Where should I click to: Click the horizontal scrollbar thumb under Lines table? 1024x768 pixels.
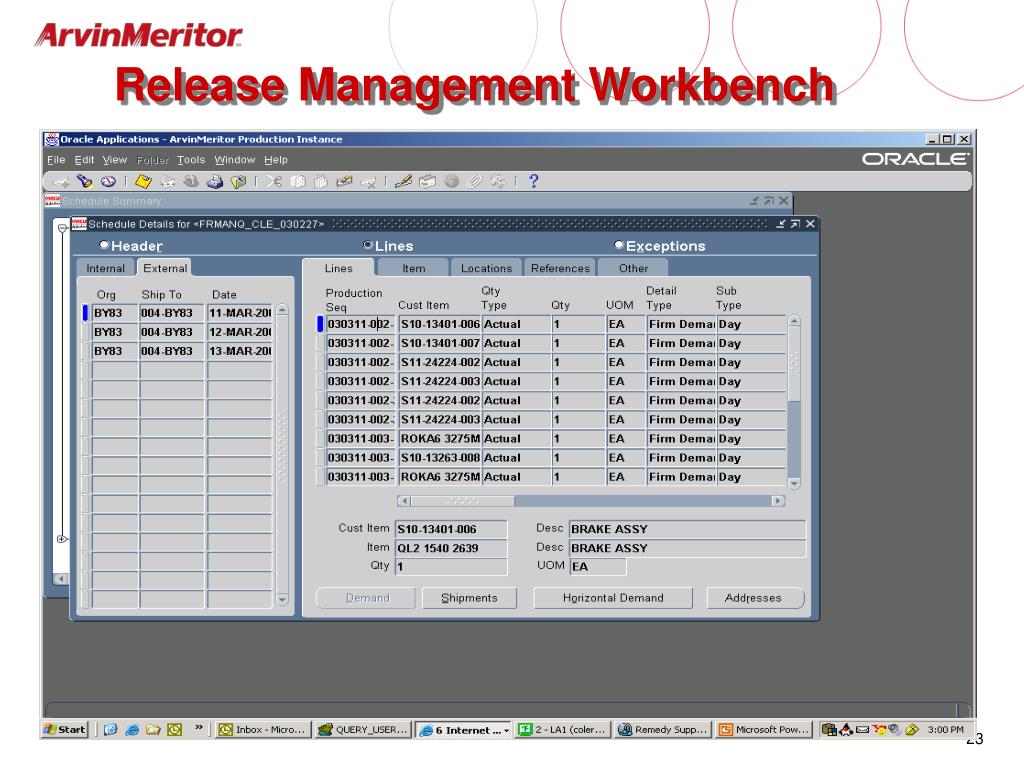462,501
